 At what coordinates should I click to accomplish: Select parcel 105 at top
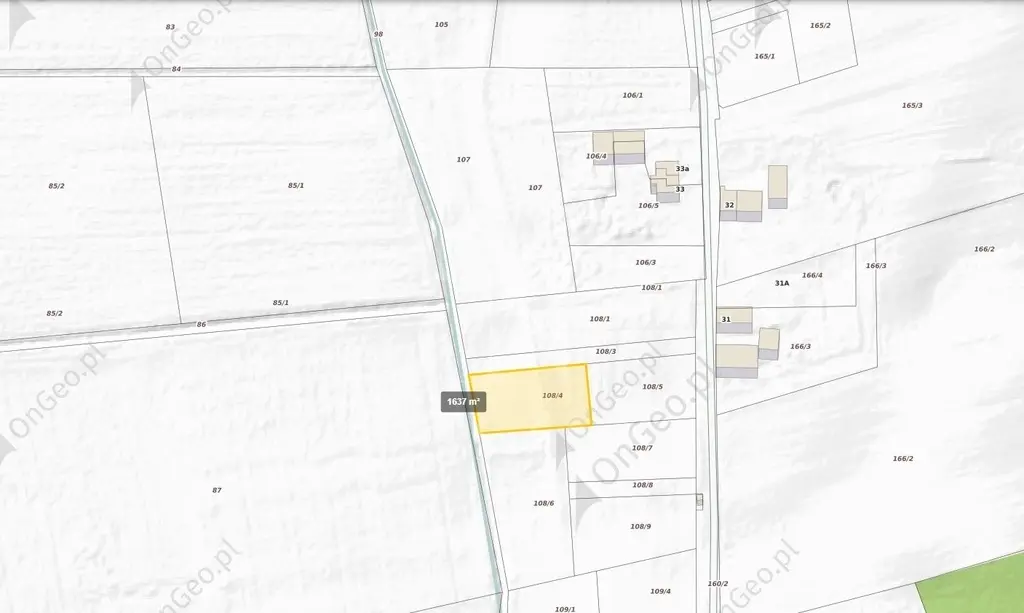[441, 25]
